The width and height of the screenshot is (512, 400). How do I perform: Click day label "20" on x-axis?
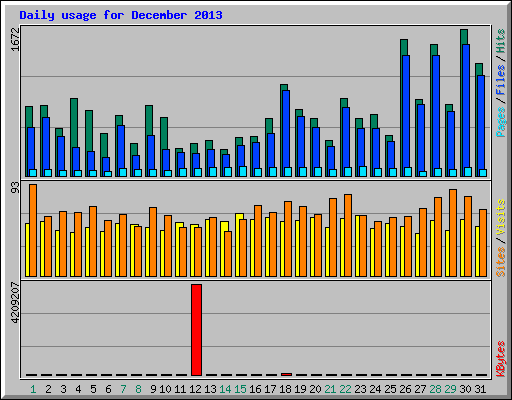tap(315, 389)
